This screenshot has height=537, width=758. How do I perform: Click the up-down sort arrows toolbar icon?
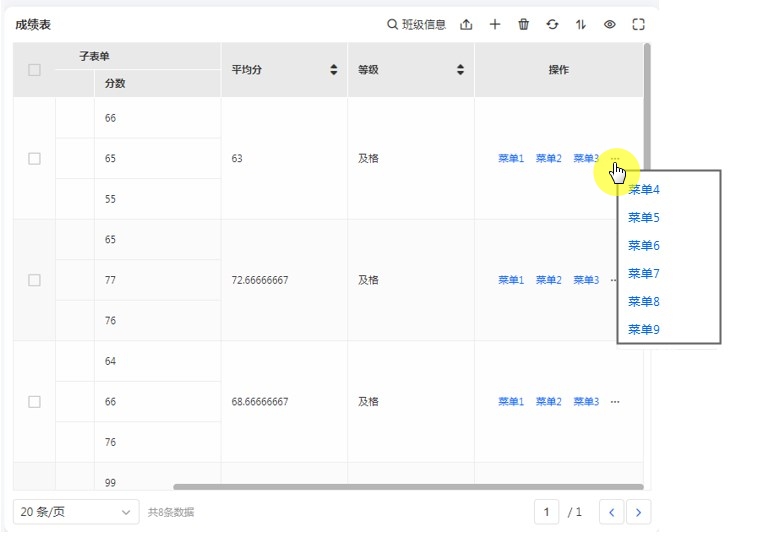(581, 25)
